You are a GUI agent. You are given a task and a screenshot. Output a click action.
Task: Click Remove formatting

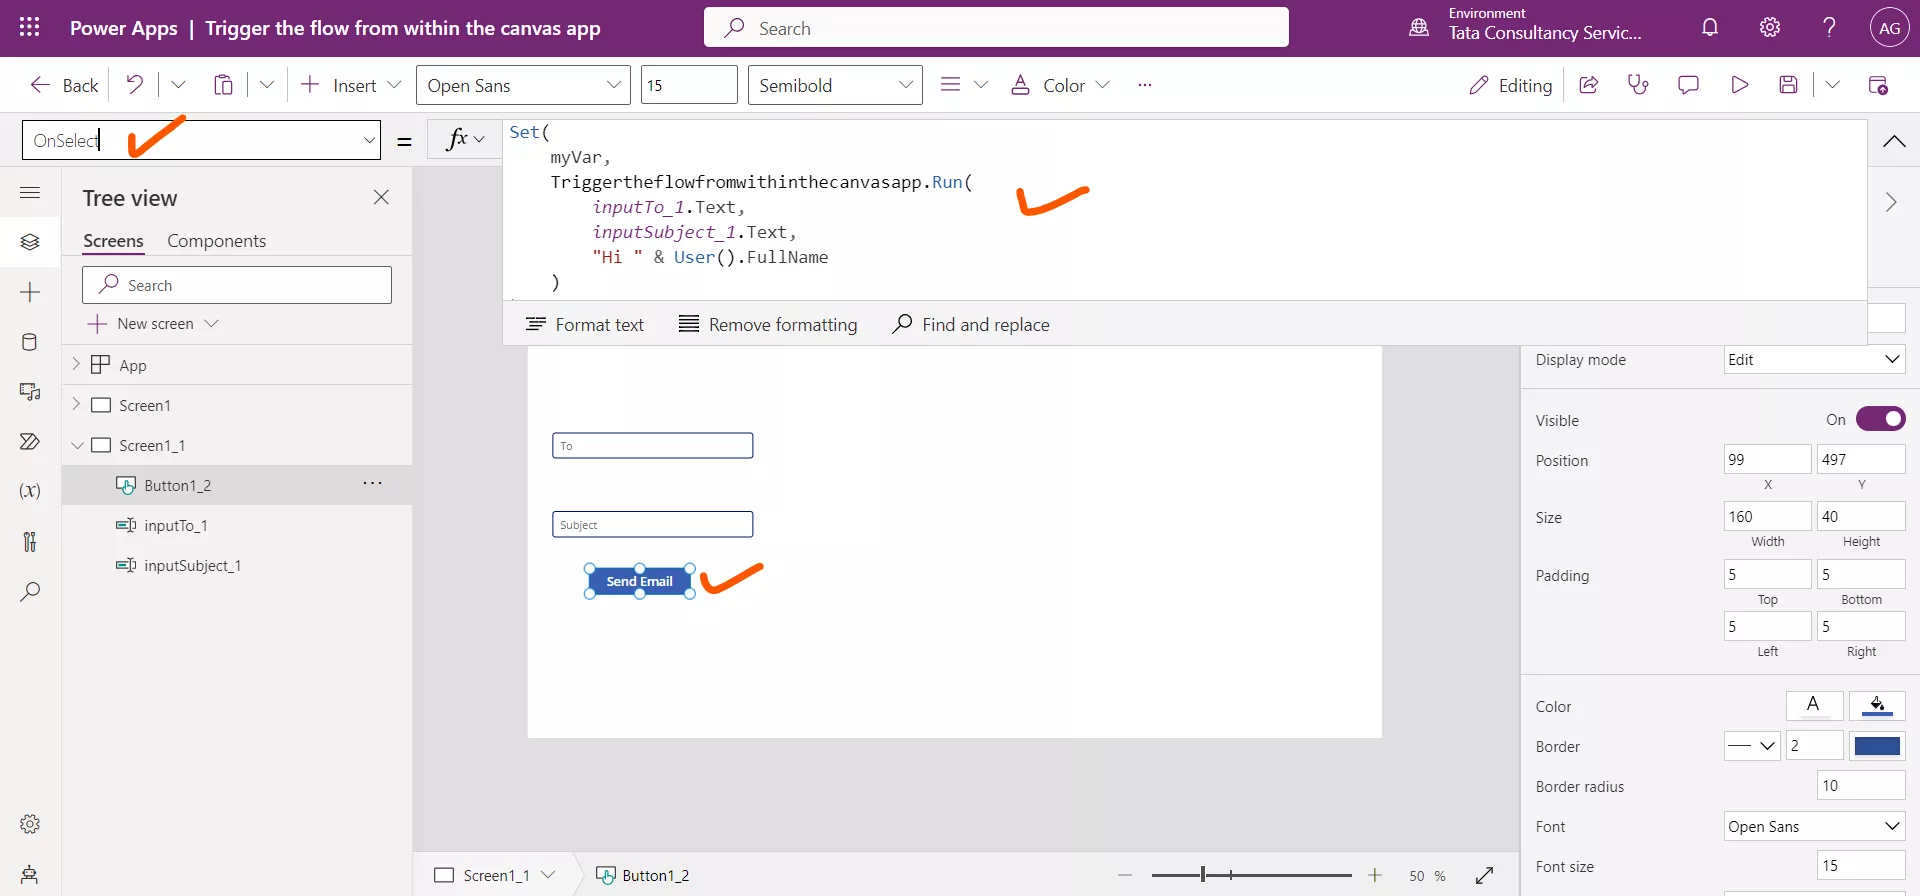768,324
